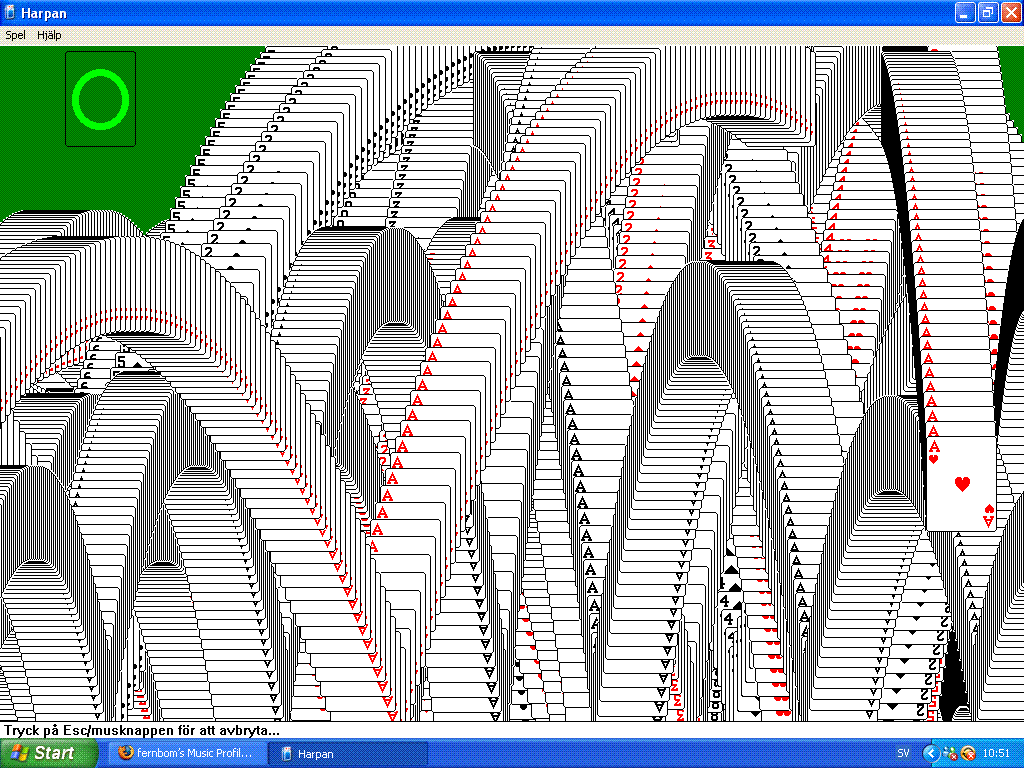The image size is (1024, 768).
Task: Click the status bar cancel hint text
Action: coord(141,730)
